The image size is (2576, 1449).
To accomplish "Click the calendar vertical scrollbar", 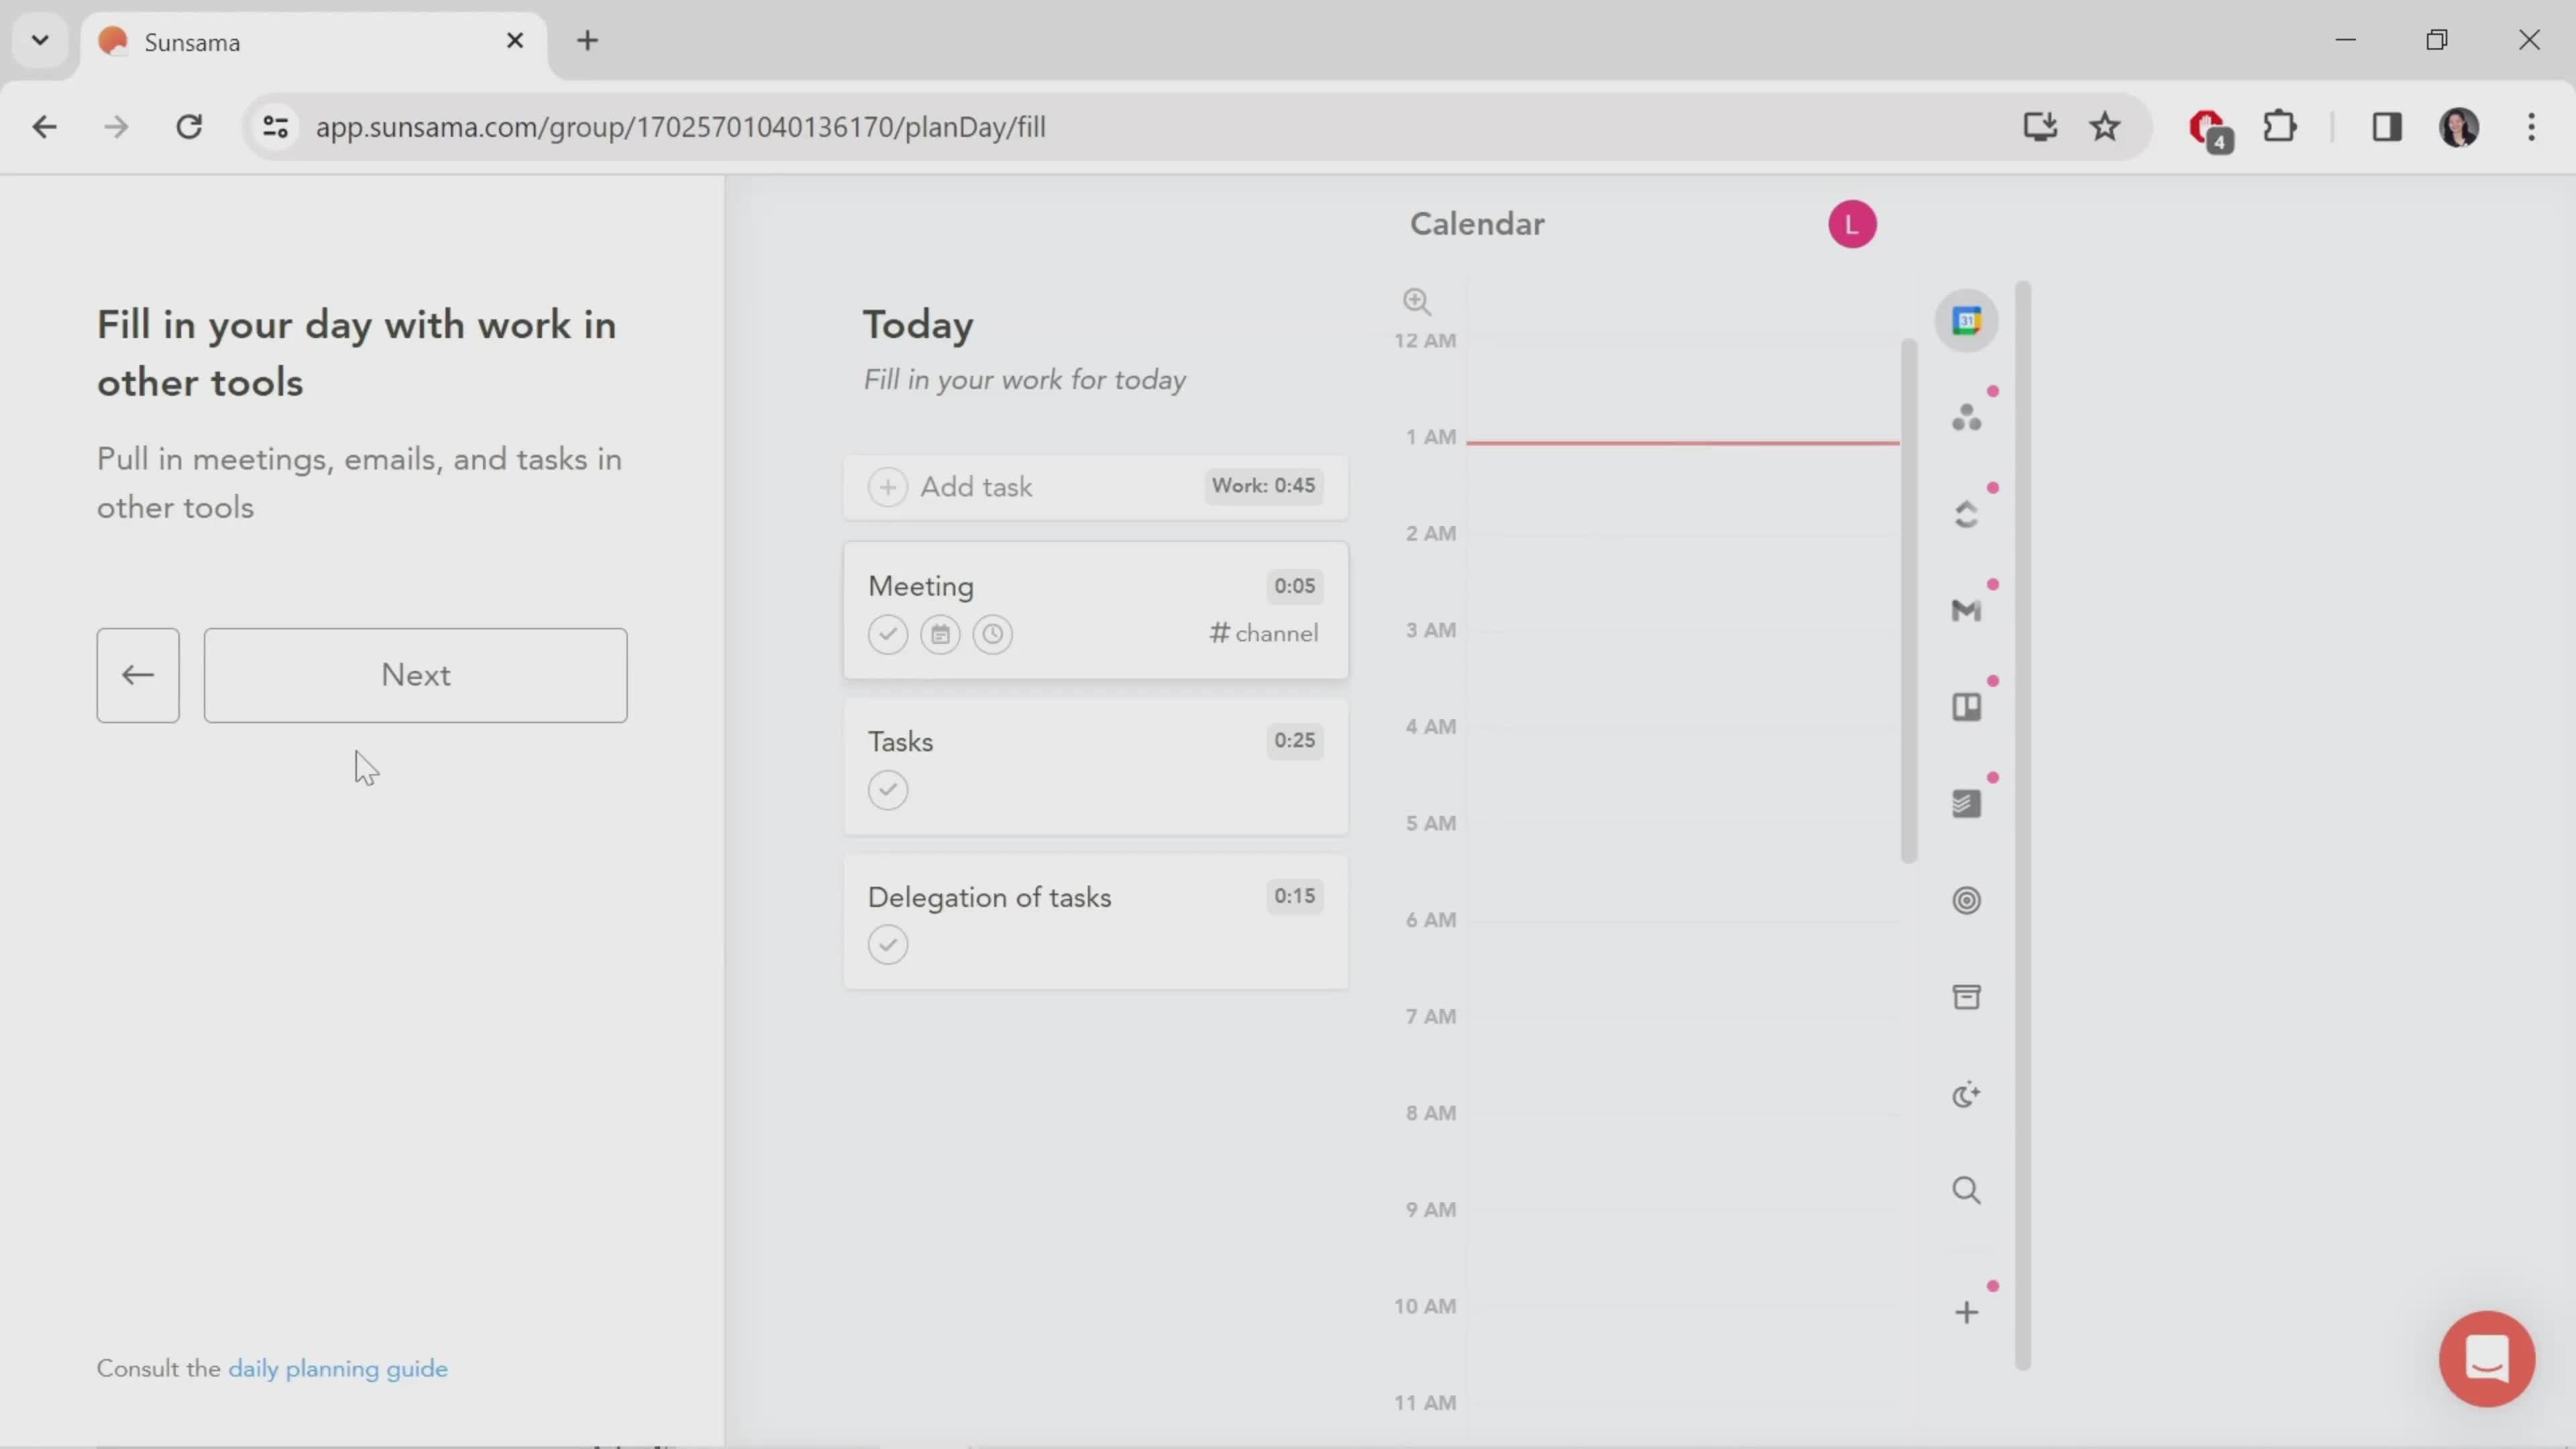I will pyautogui.click(x=1908, y=600).
